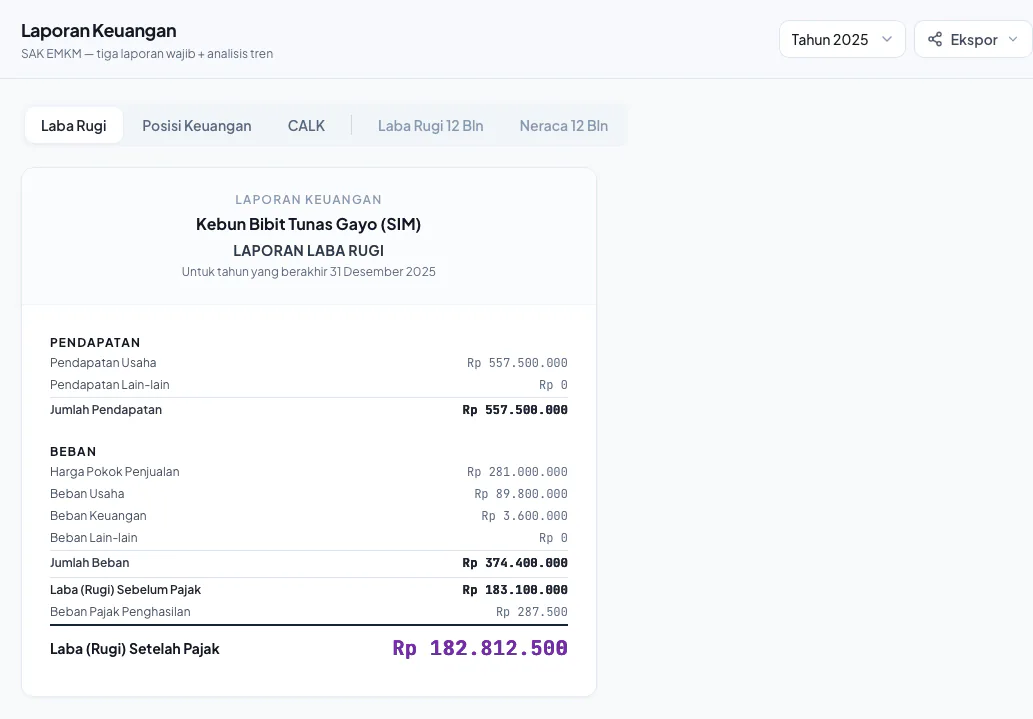Select the Pendapatan Lain-lain row label
This screenshot has height=719, width=1033.
point(109,384)
